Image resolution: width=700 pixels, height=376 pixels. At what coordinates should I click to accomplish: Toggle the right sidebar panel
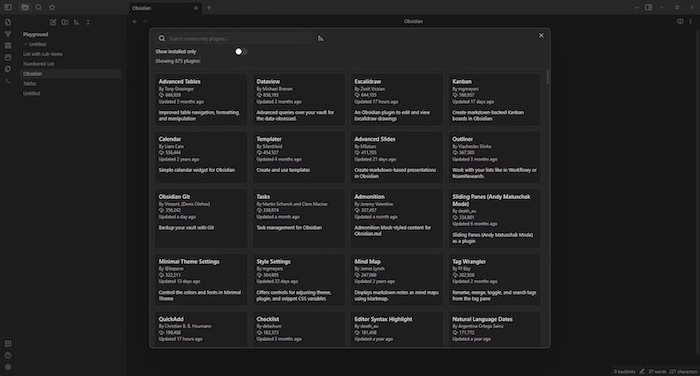coord(649,7)
